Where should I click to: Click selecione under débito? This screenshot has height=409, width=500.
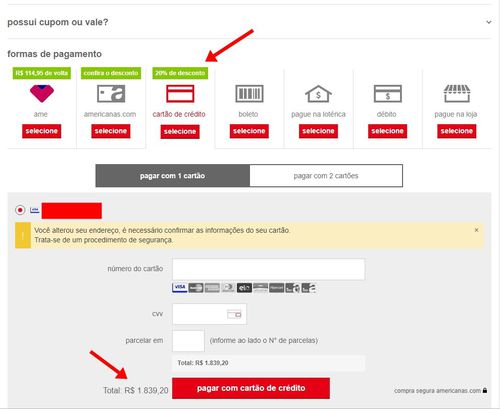(x=387, y=131)
